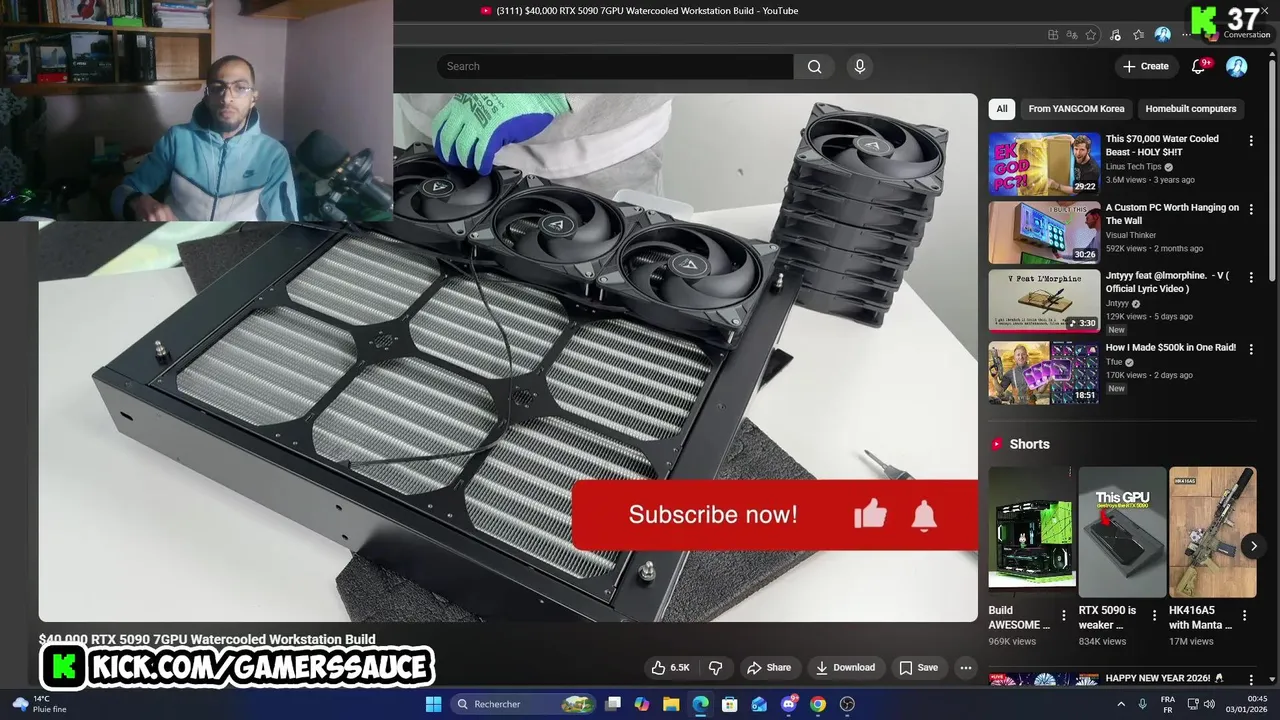Activate voice search microphone icon
Viewport: 1280px width, 720px height.
pyautogui.click(x=859, y=66)
